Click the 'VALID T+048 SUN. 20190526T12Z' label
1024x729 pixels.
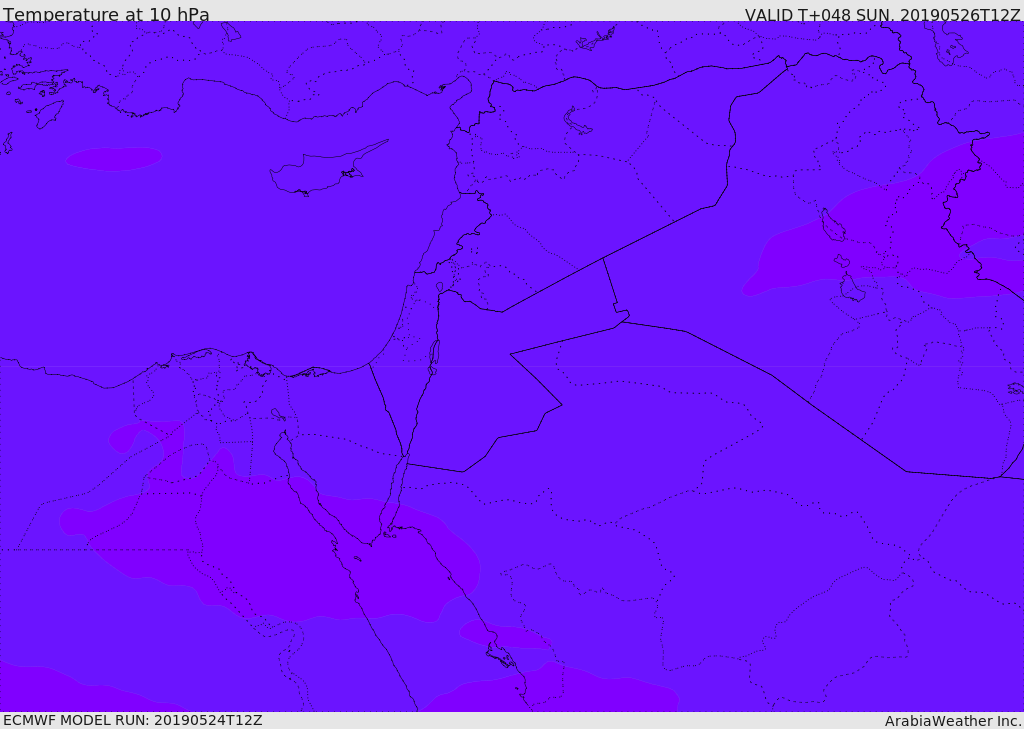click(882, 15)
